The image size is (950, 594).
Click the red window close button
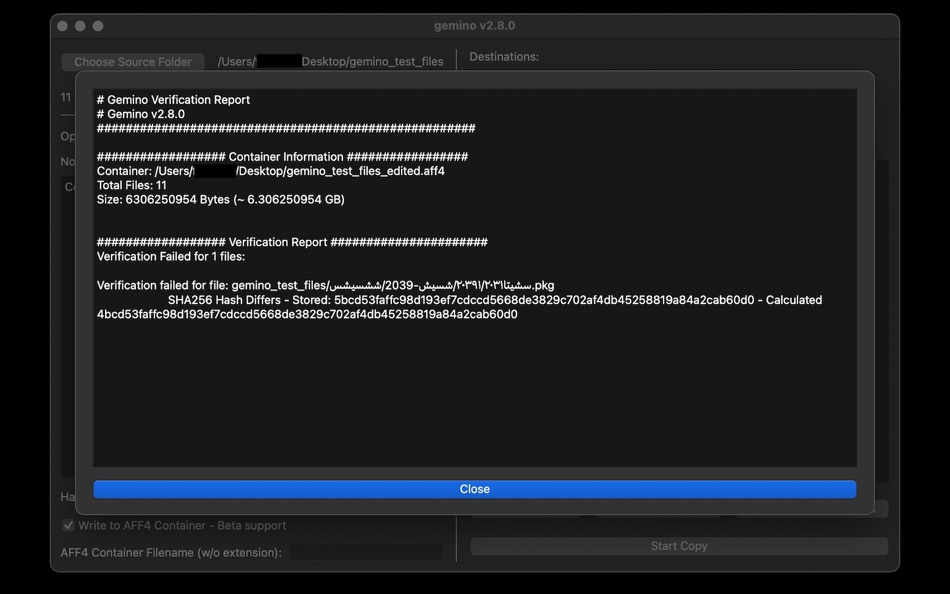(62, 26)
